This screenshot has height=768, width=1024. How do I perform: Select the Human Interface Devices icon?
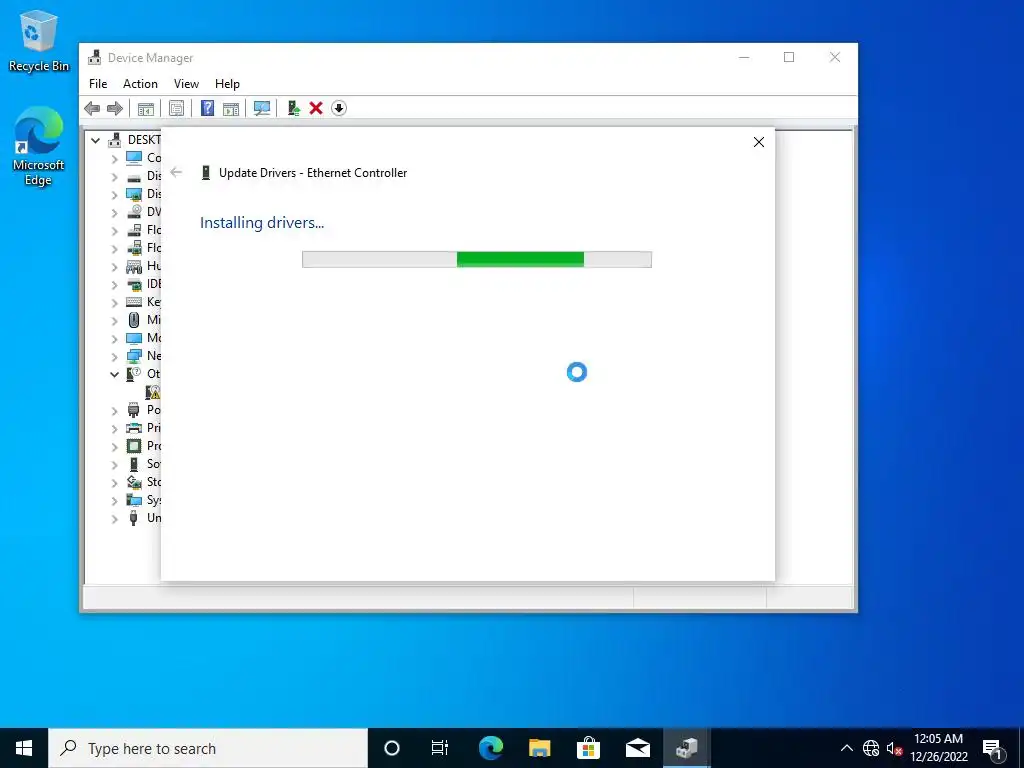[134, 266]
